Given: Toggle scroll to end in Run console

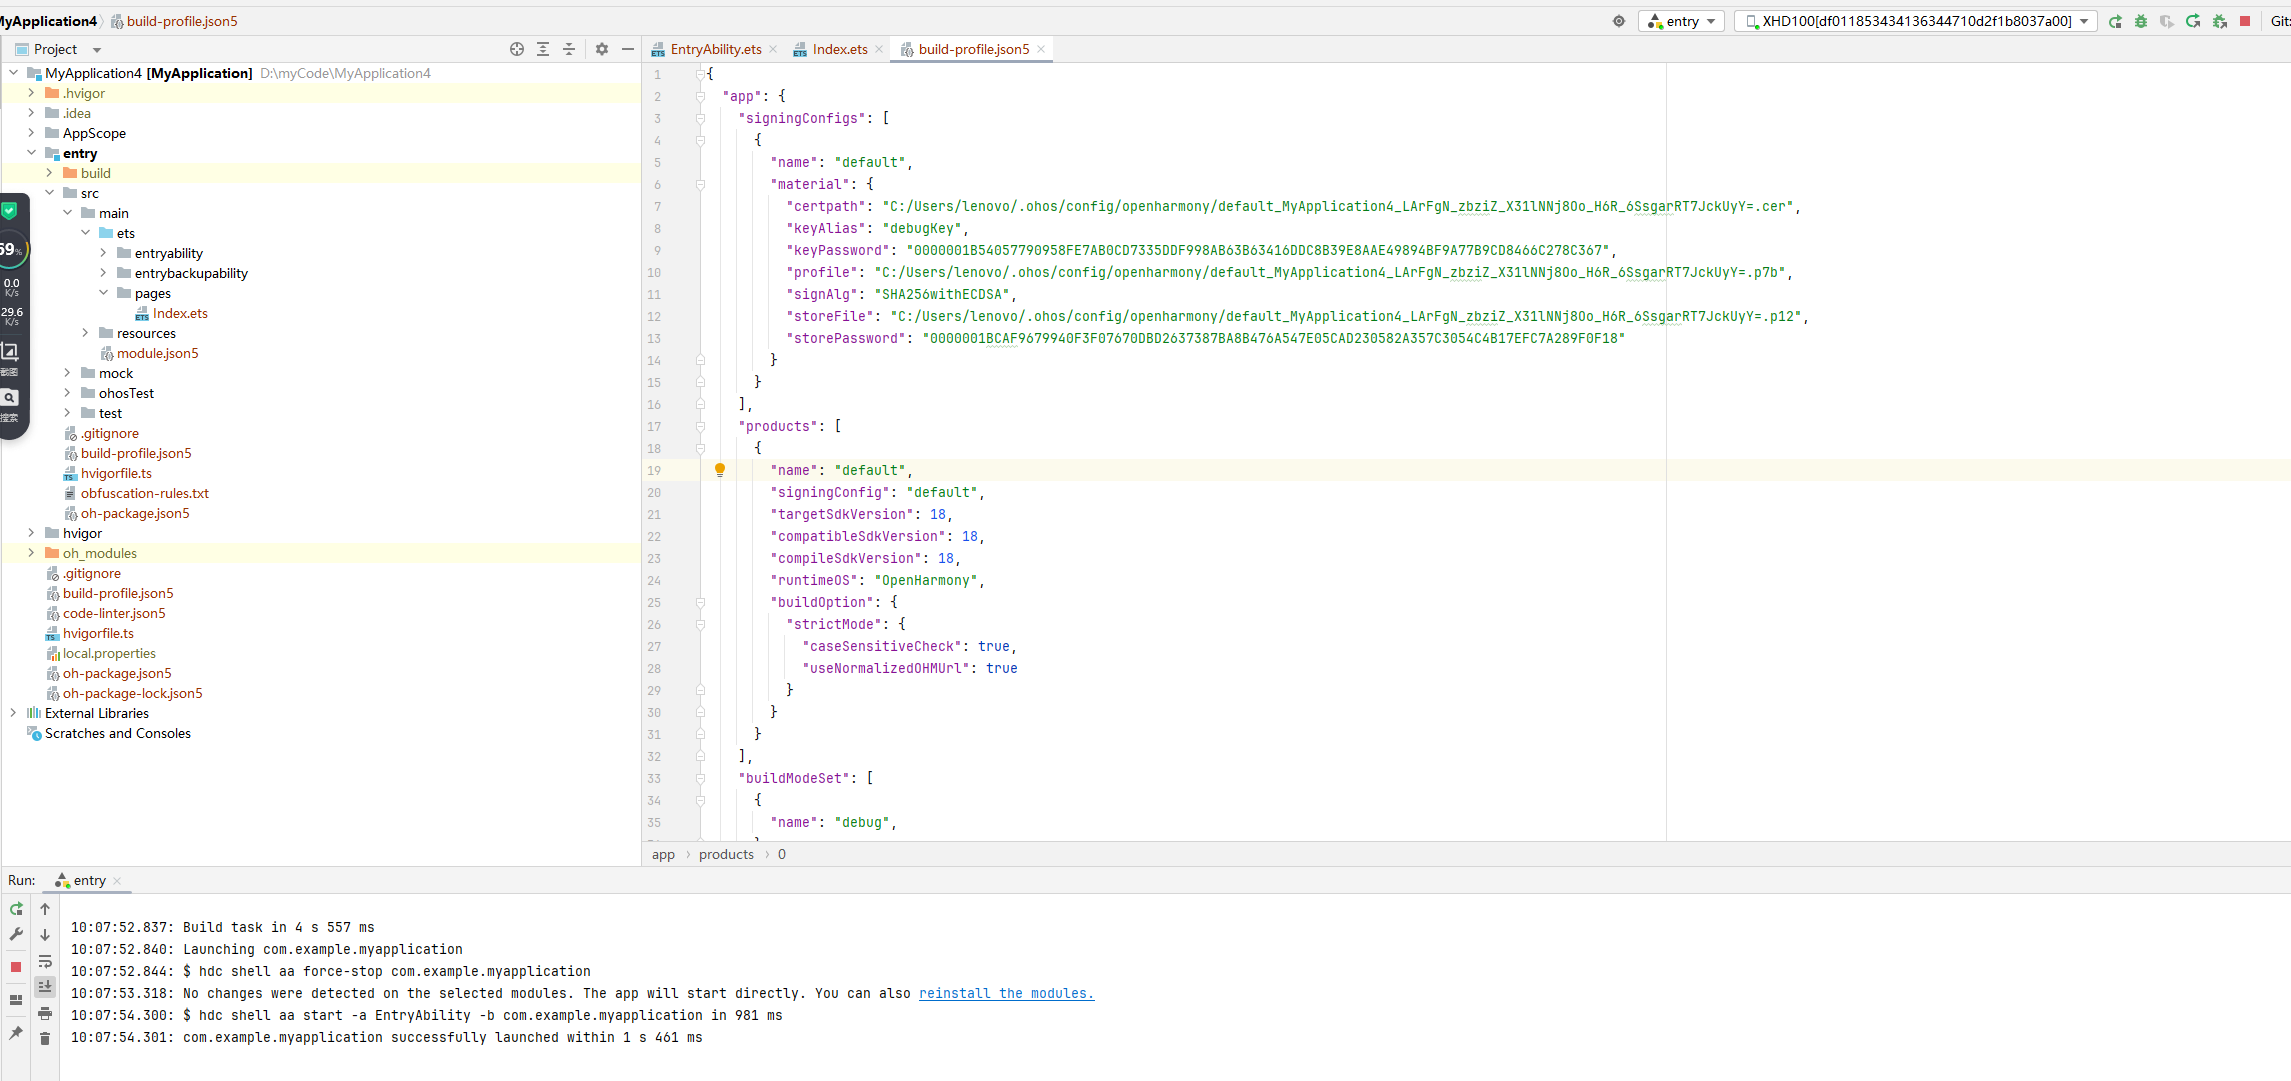Looking at the screenshot, I should (x=45, y=987).
